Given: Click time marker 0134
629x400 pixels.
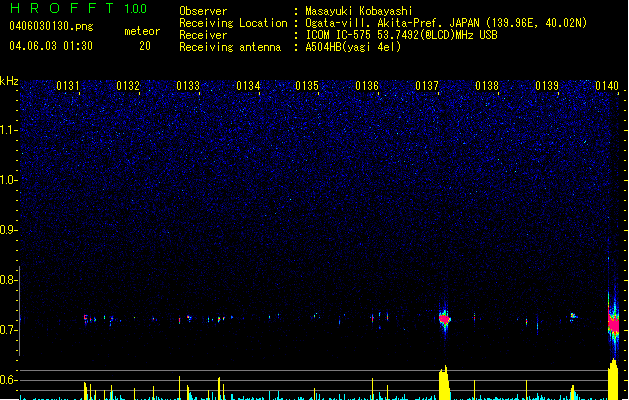Looking at the screenshot, I should coord(248,86).
